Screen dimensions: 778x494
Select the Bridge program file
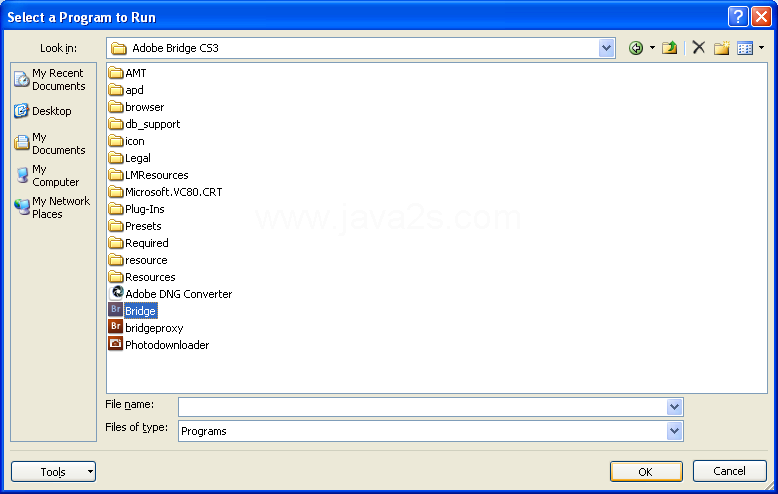pos(132,310)
